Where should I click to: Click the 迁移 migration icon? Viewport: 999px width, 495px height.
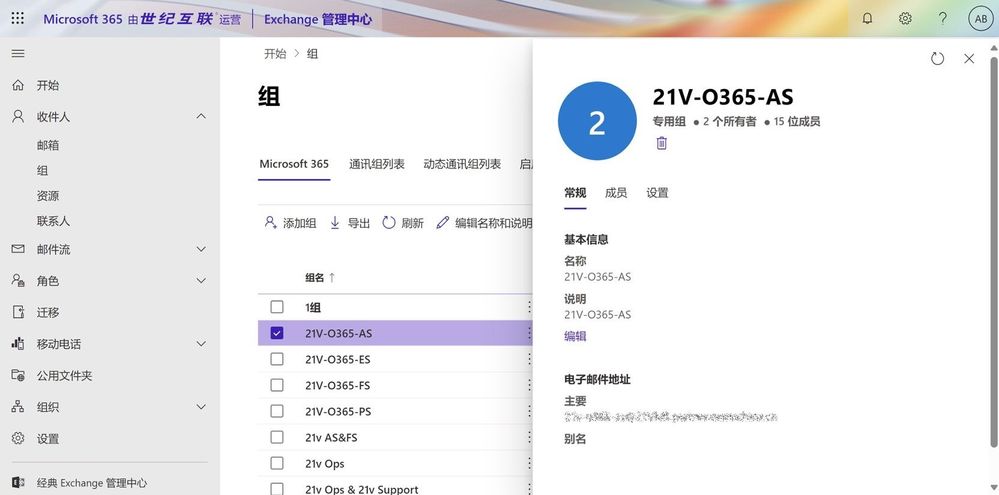point(18,312)
